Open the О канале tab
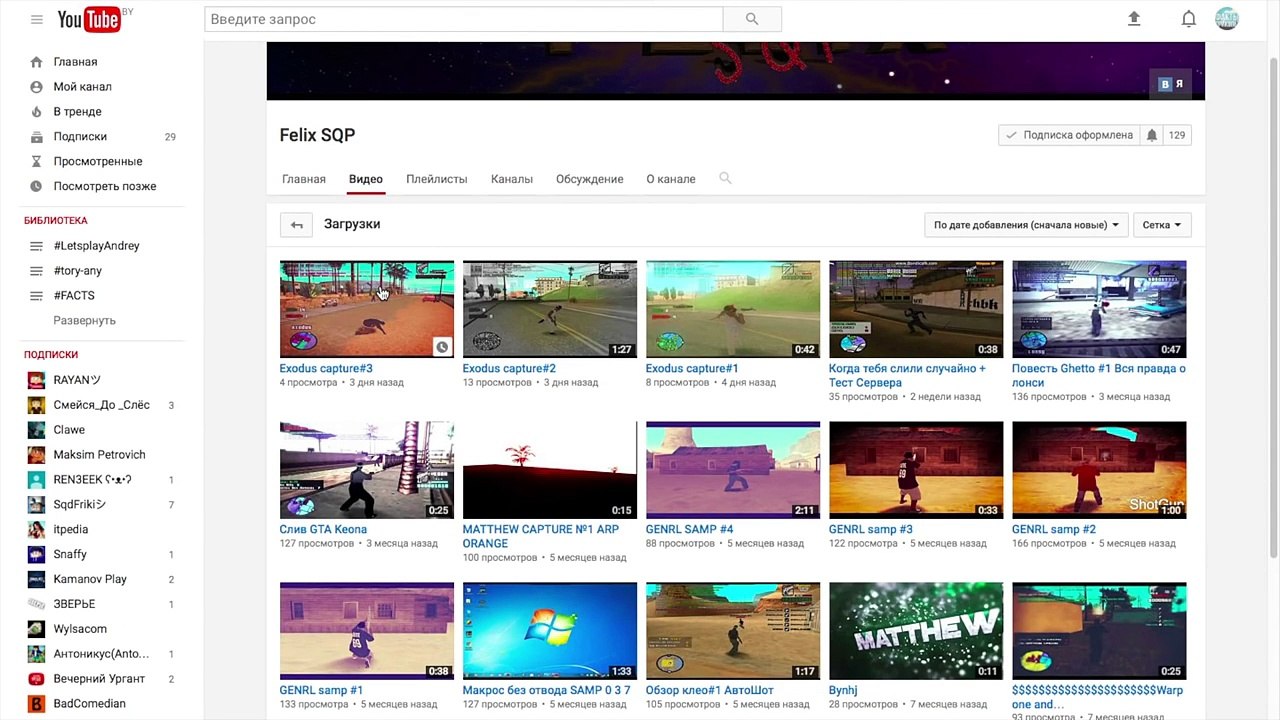The width and height of the screenshot is (1280, 720). pos(671,179)
